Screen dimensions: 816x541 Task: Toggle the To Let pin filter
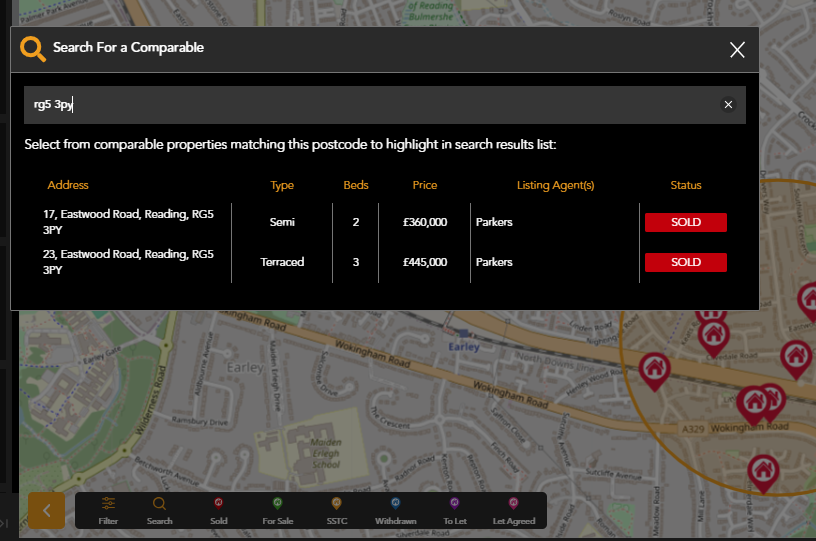[454, 509]
